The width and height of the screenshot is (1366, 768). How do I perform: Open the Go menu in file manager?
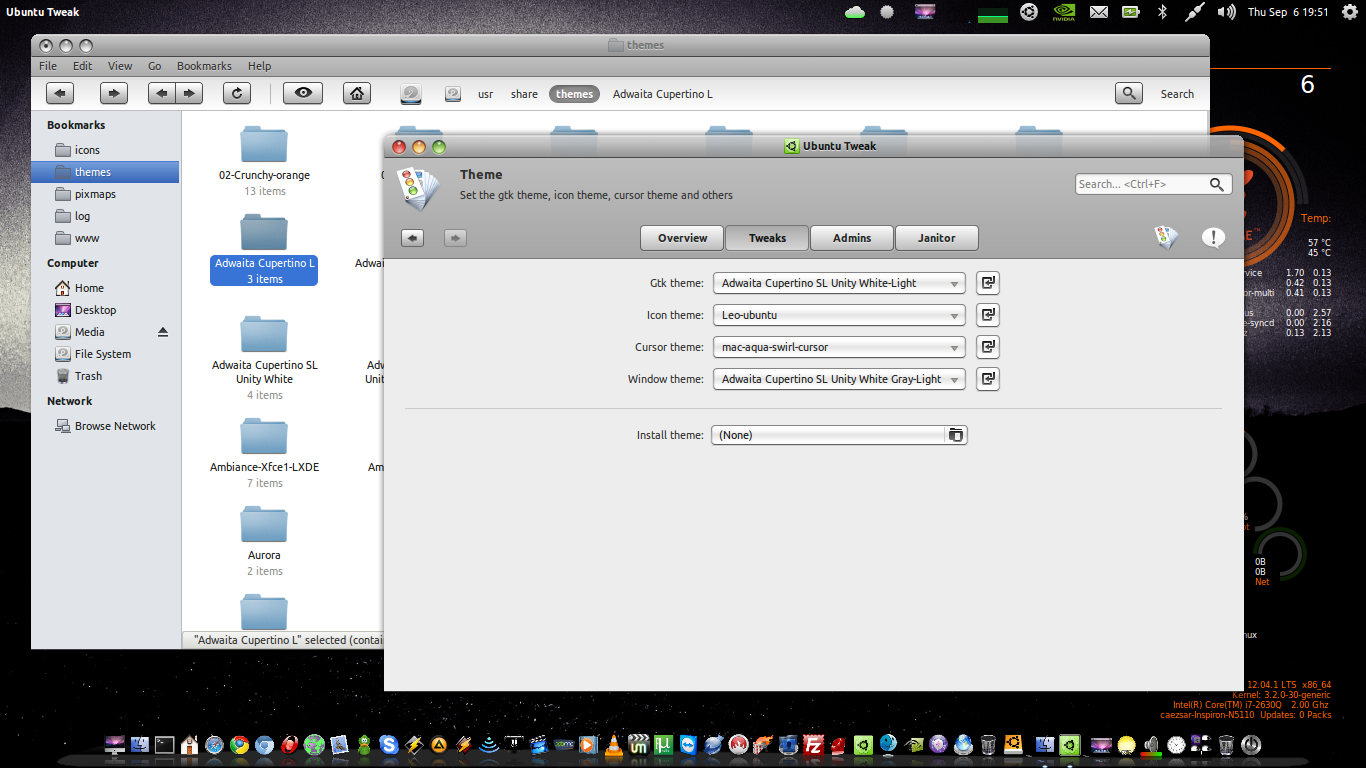click(155, 66)
